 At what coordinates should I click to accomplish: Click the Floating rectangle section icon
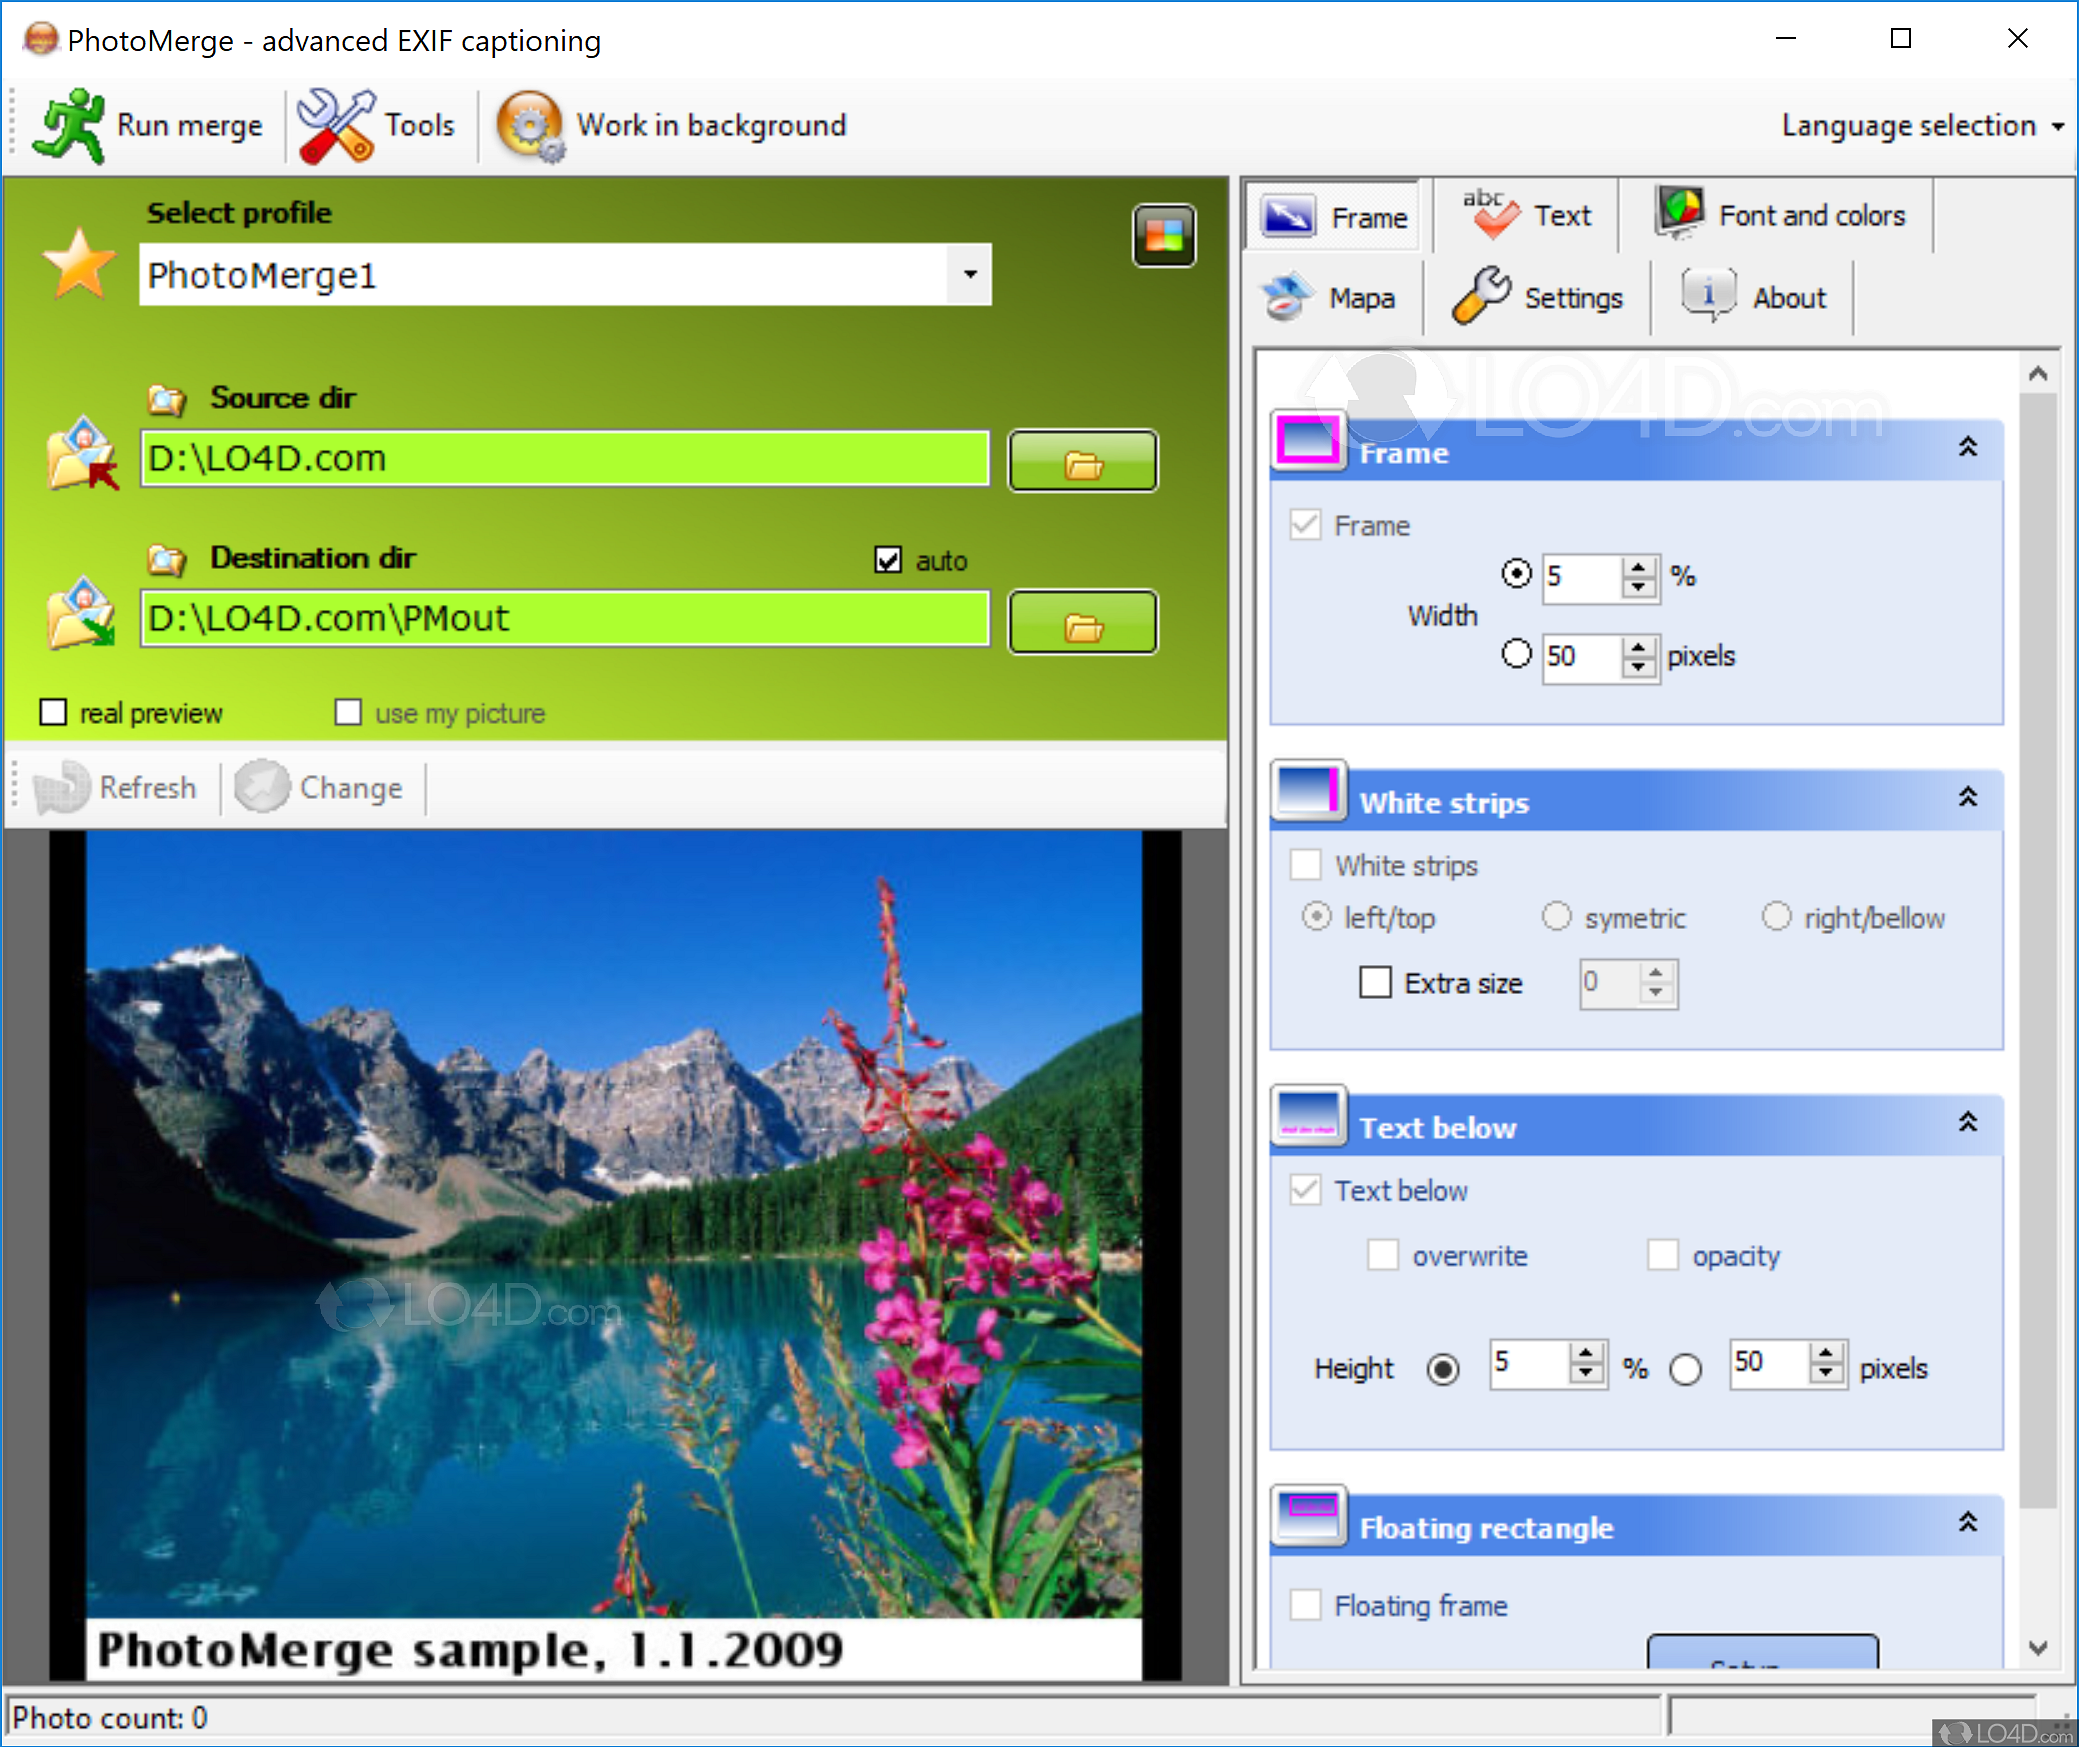[1308, 1515]
